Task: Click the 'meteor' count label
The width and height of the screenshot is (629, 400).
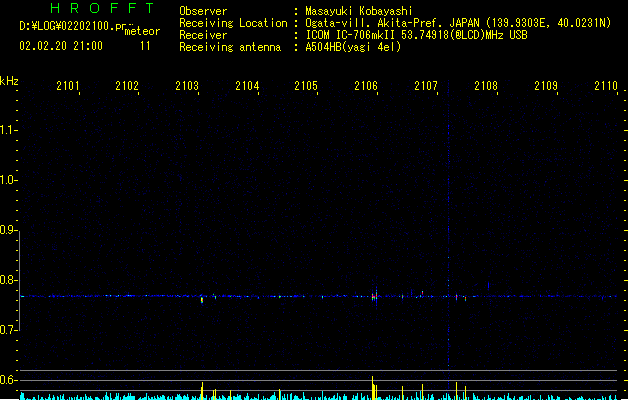Action: (x=142, y=31)
